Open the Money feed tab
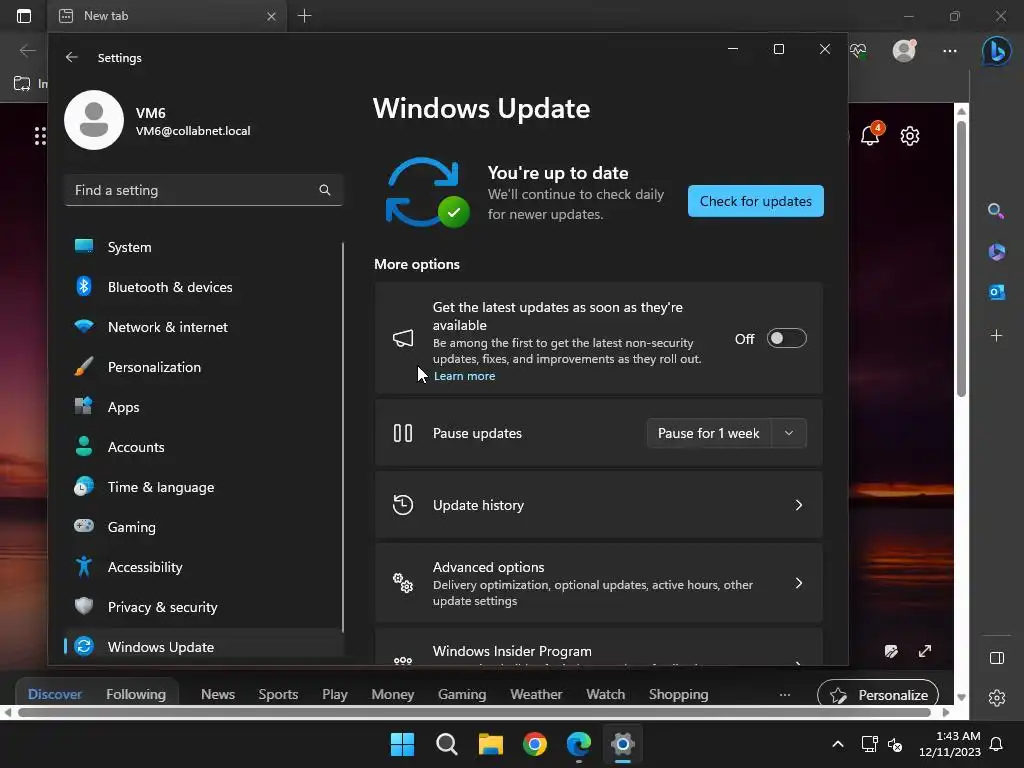Screen dimensions: 1024x768 tap(392, 694)
